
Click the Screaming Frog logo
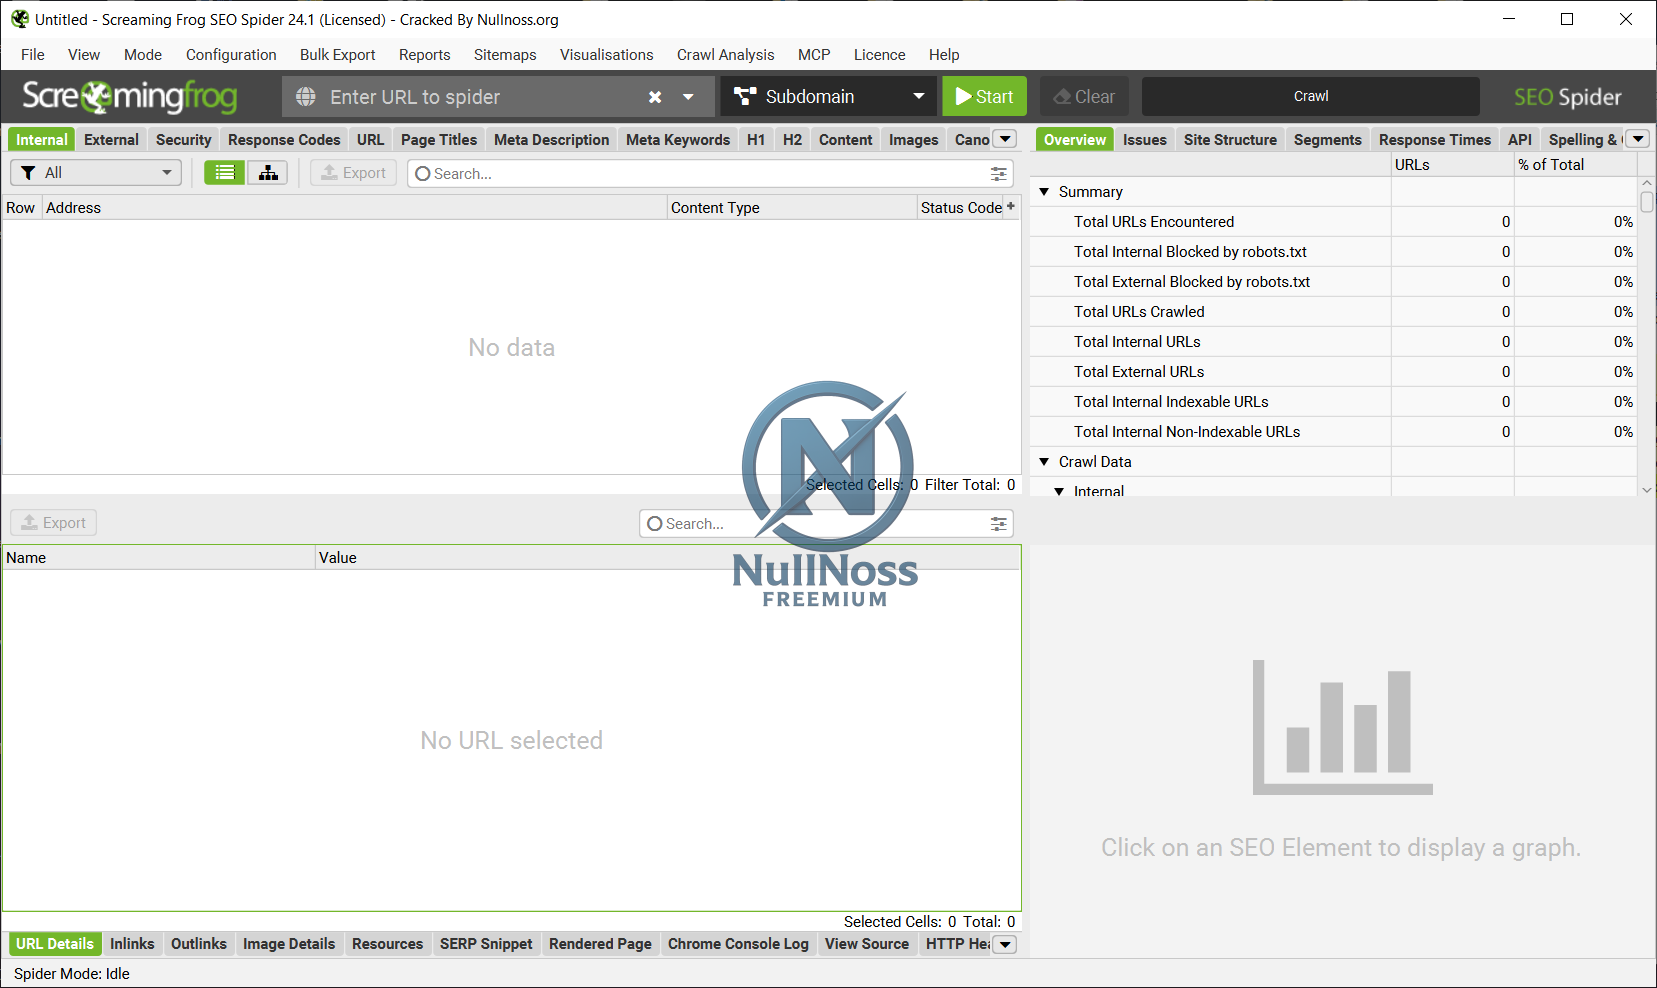tap(130, 97)
